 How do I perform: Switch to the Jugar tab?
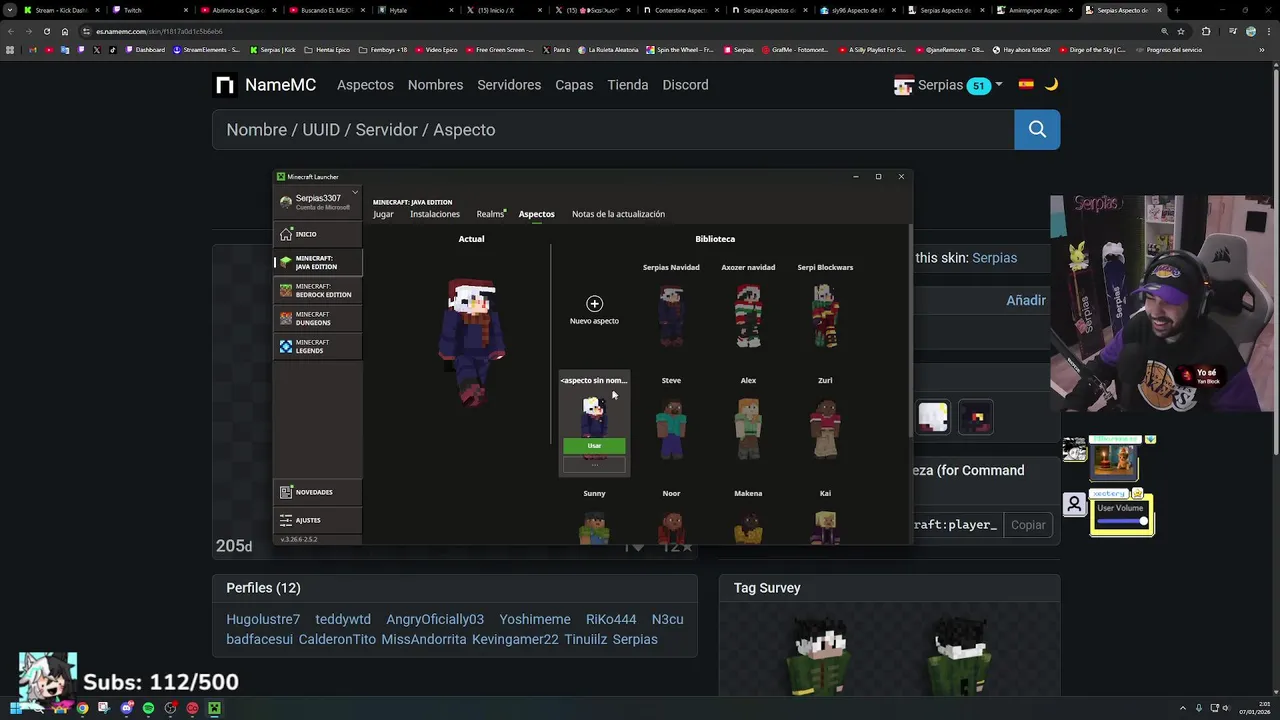click(x=383, y=214)
